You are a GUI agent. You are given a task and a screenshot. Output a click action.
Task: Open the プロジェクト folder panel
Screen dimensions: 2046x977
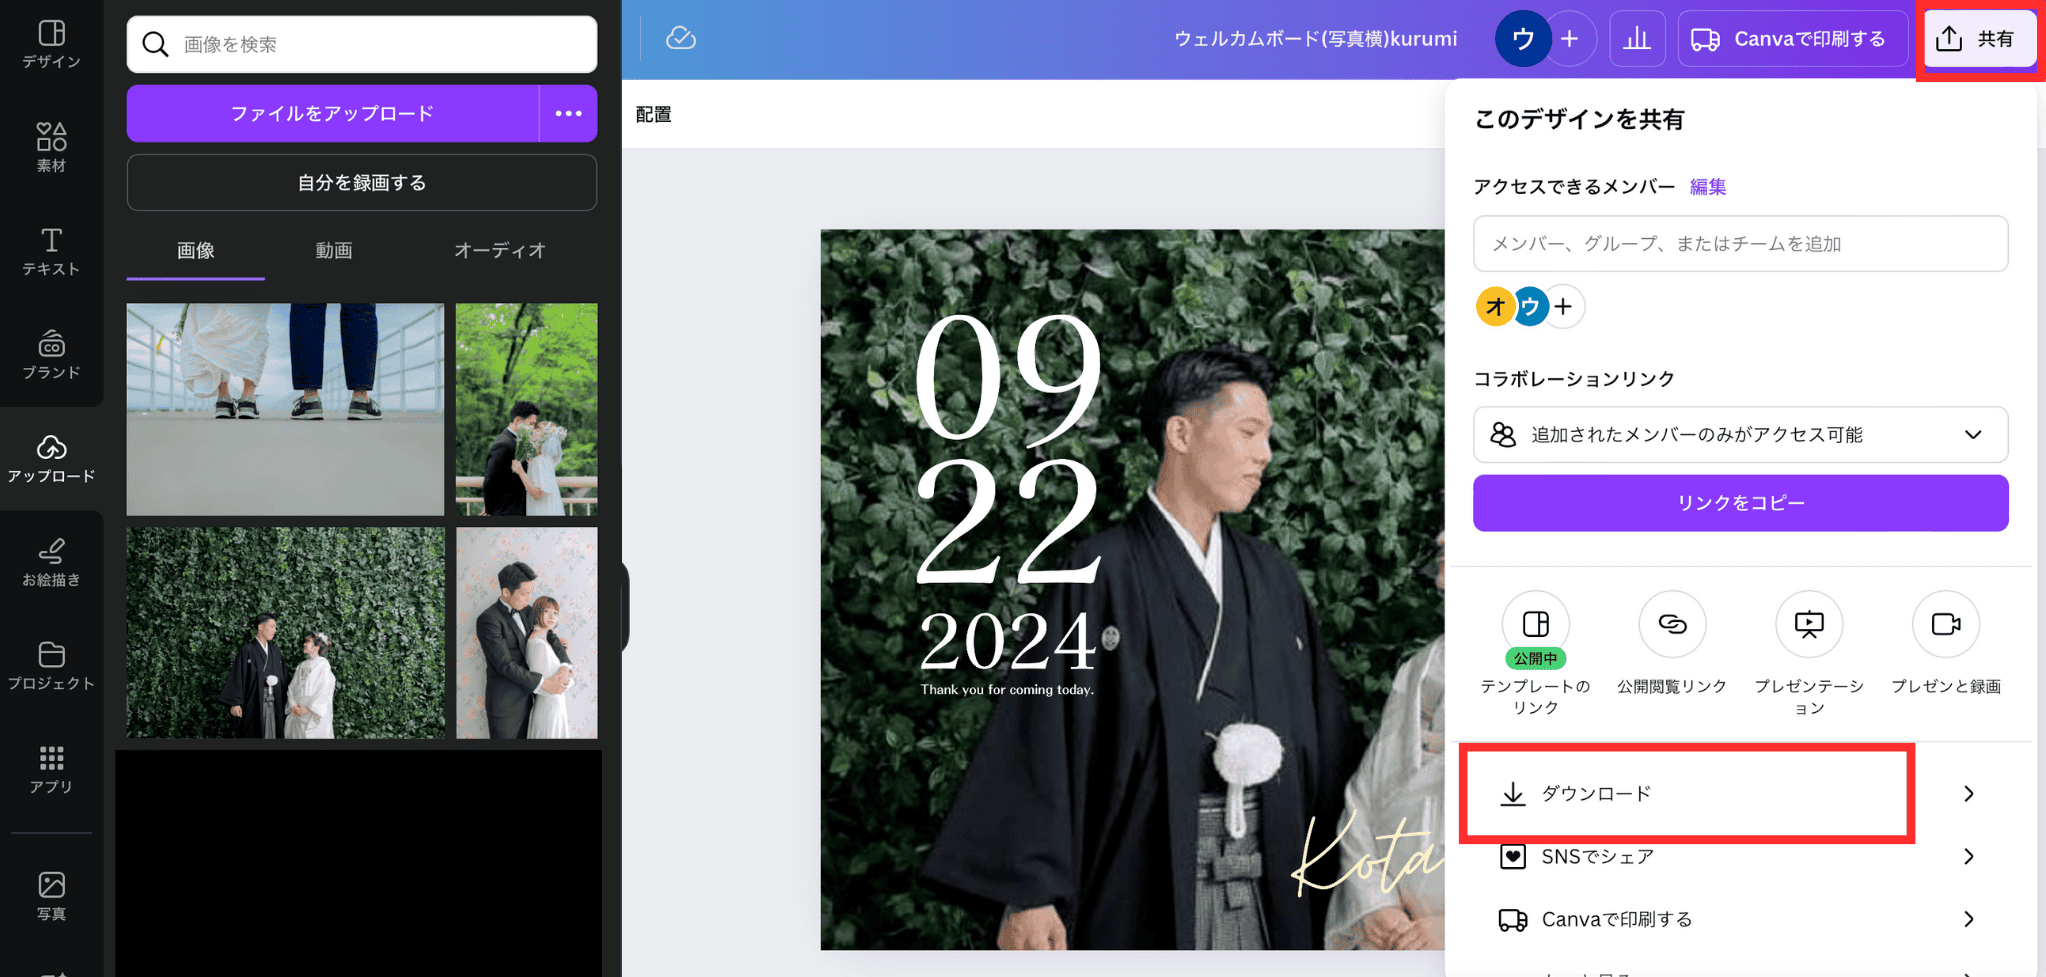click(51, 665)
